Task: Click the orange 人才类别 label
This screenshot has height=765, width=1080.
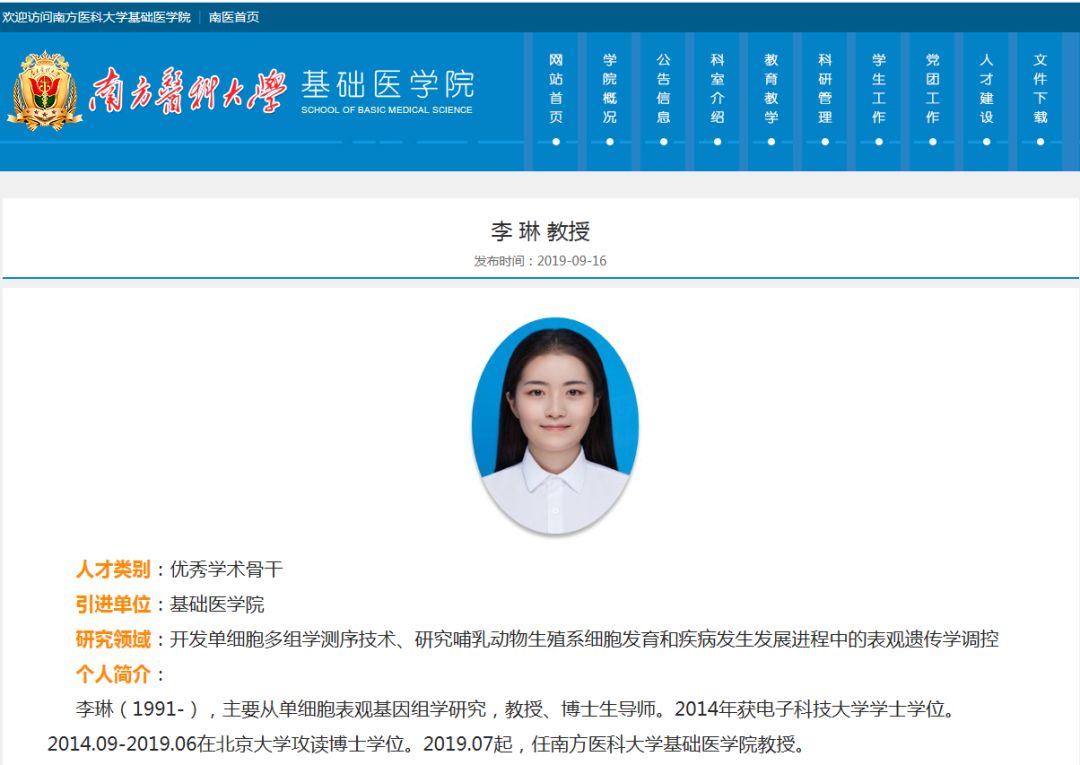Action: (x=113, y=569)
